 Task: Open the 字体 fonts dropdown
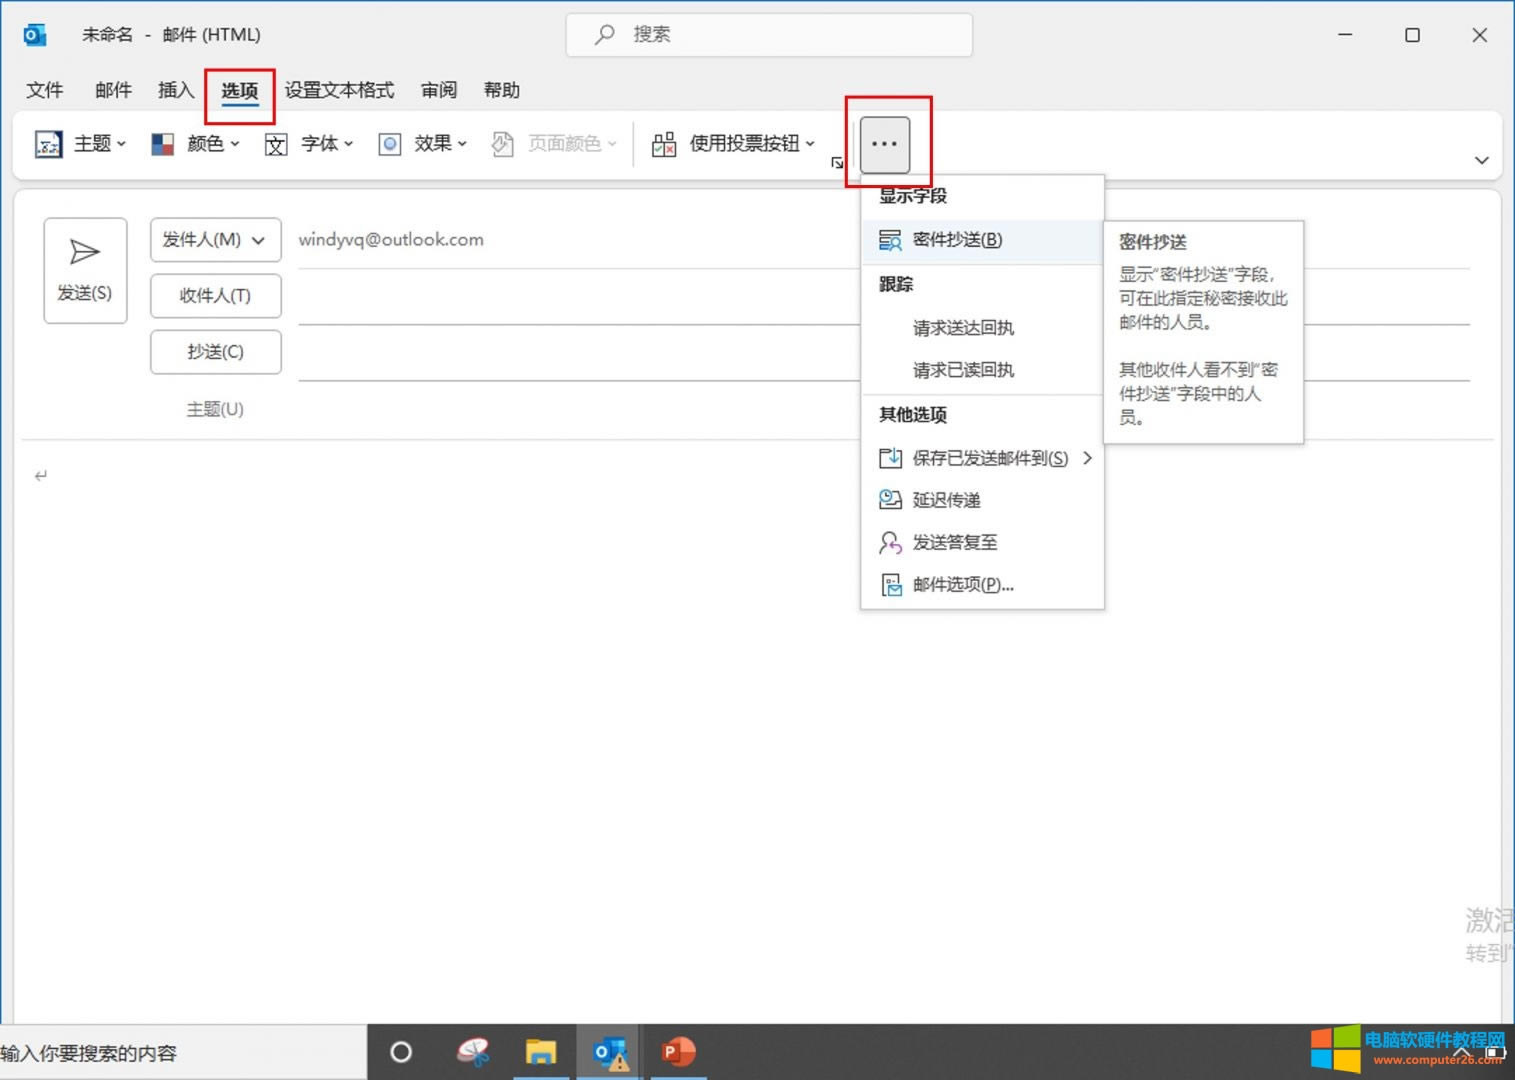click(309, 144)
